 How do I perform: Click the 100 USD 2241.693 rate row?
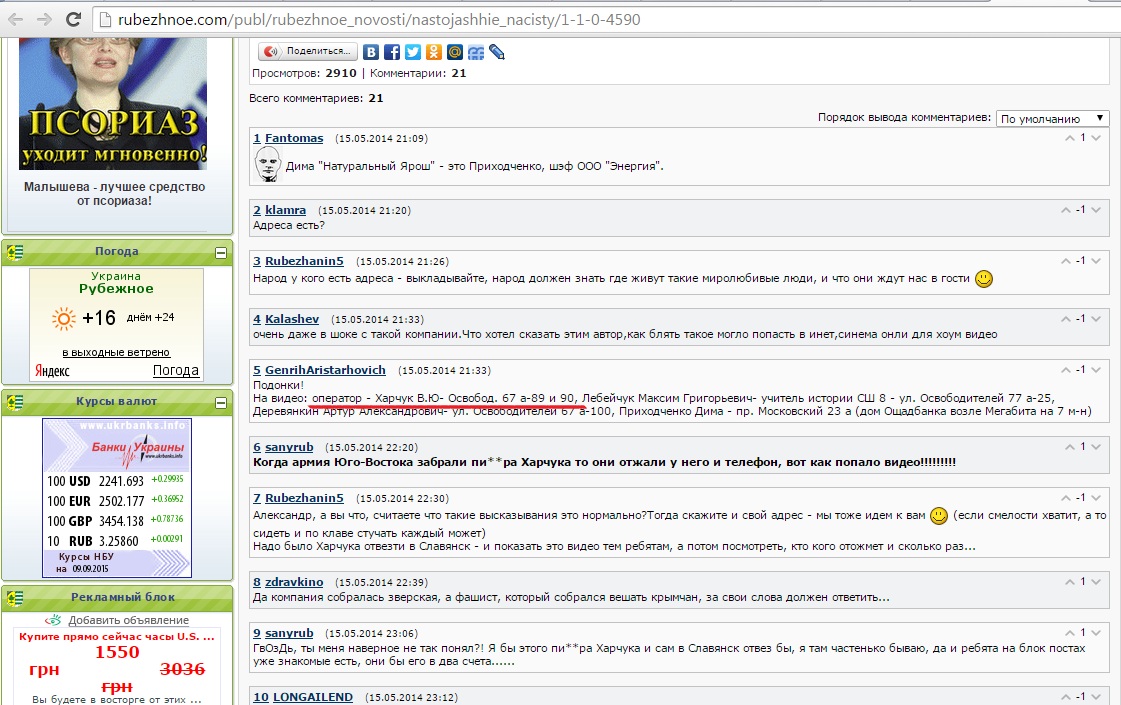[x=116, y=480]
